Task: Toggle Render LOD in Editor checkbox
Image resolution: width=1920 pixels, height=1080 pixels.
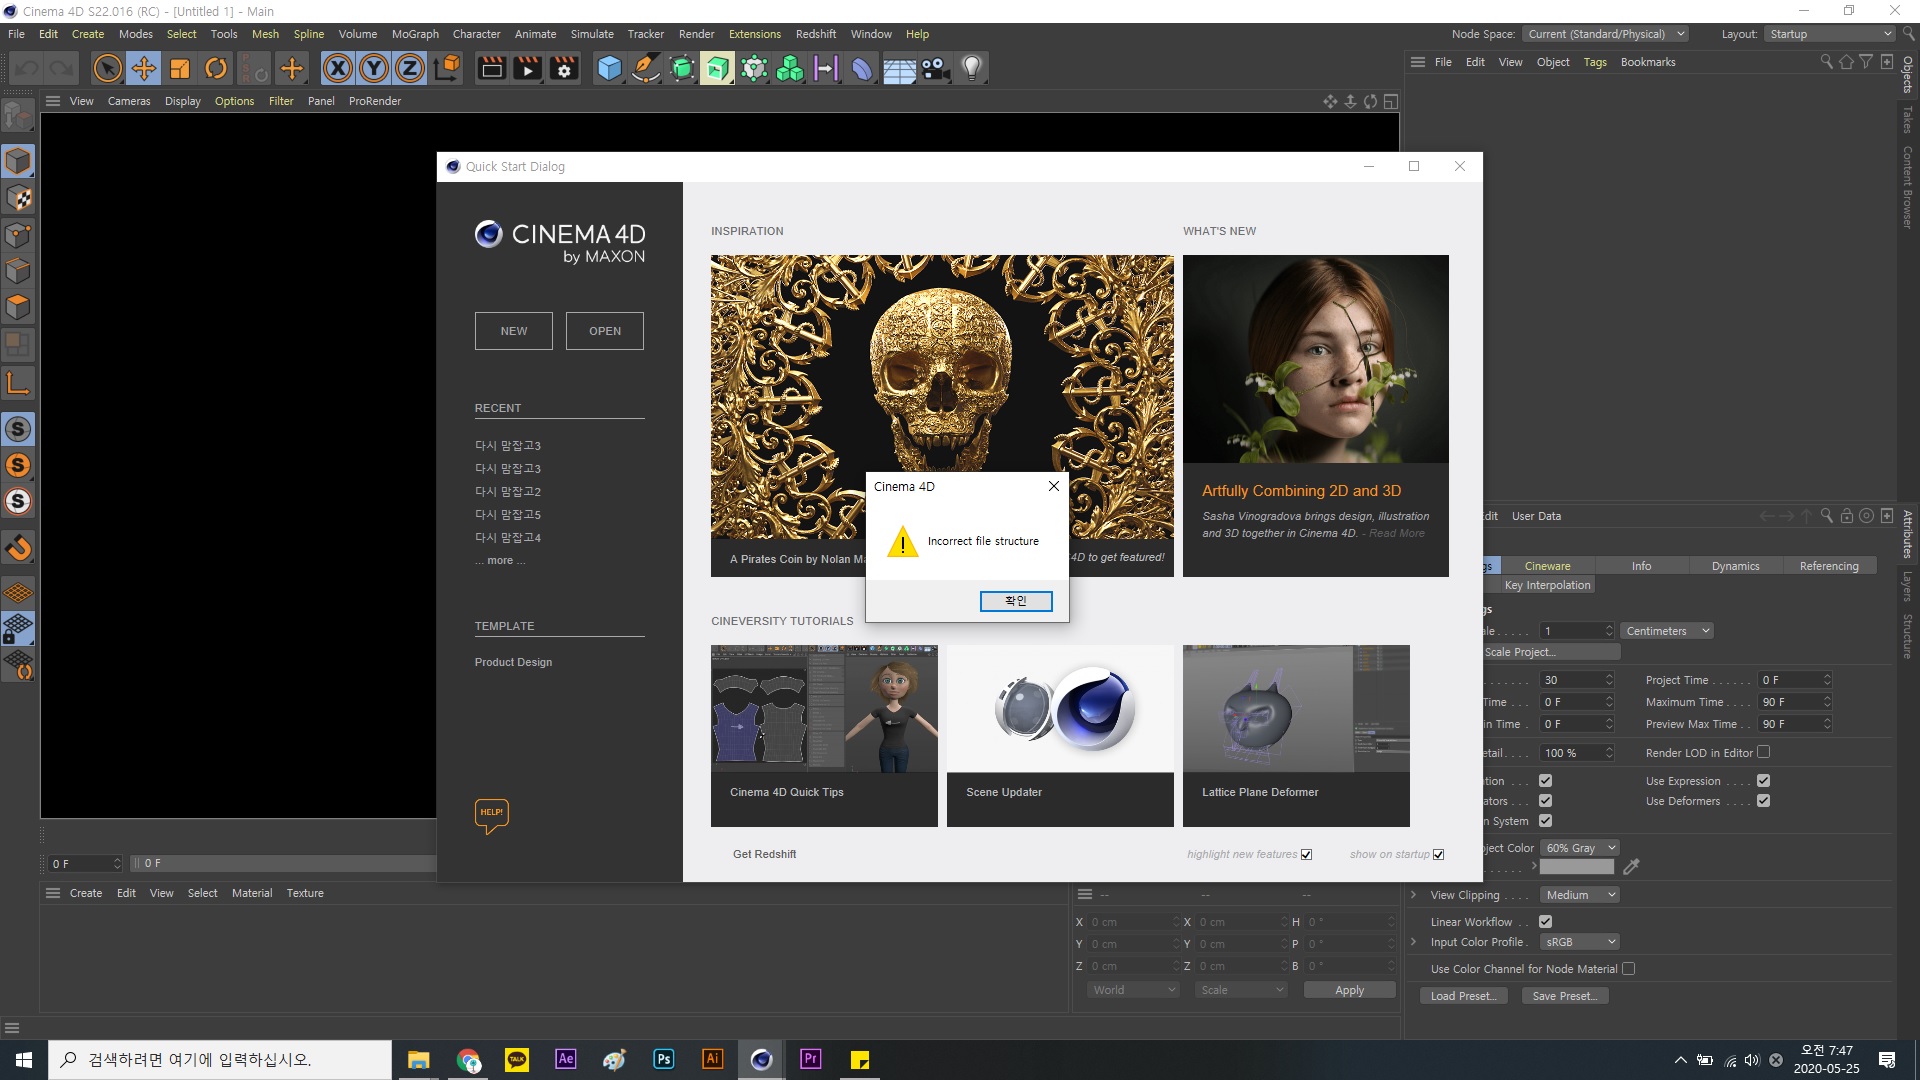Action: tap(1763, 752)
